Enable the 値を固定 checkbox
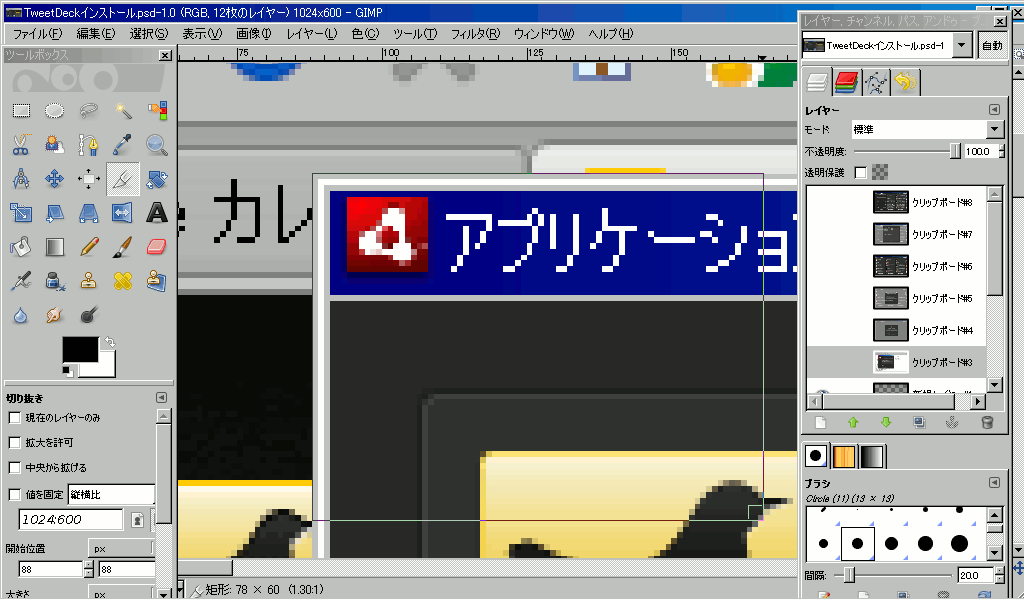The width and height of the screenshot is (1024, 600). 14,494
